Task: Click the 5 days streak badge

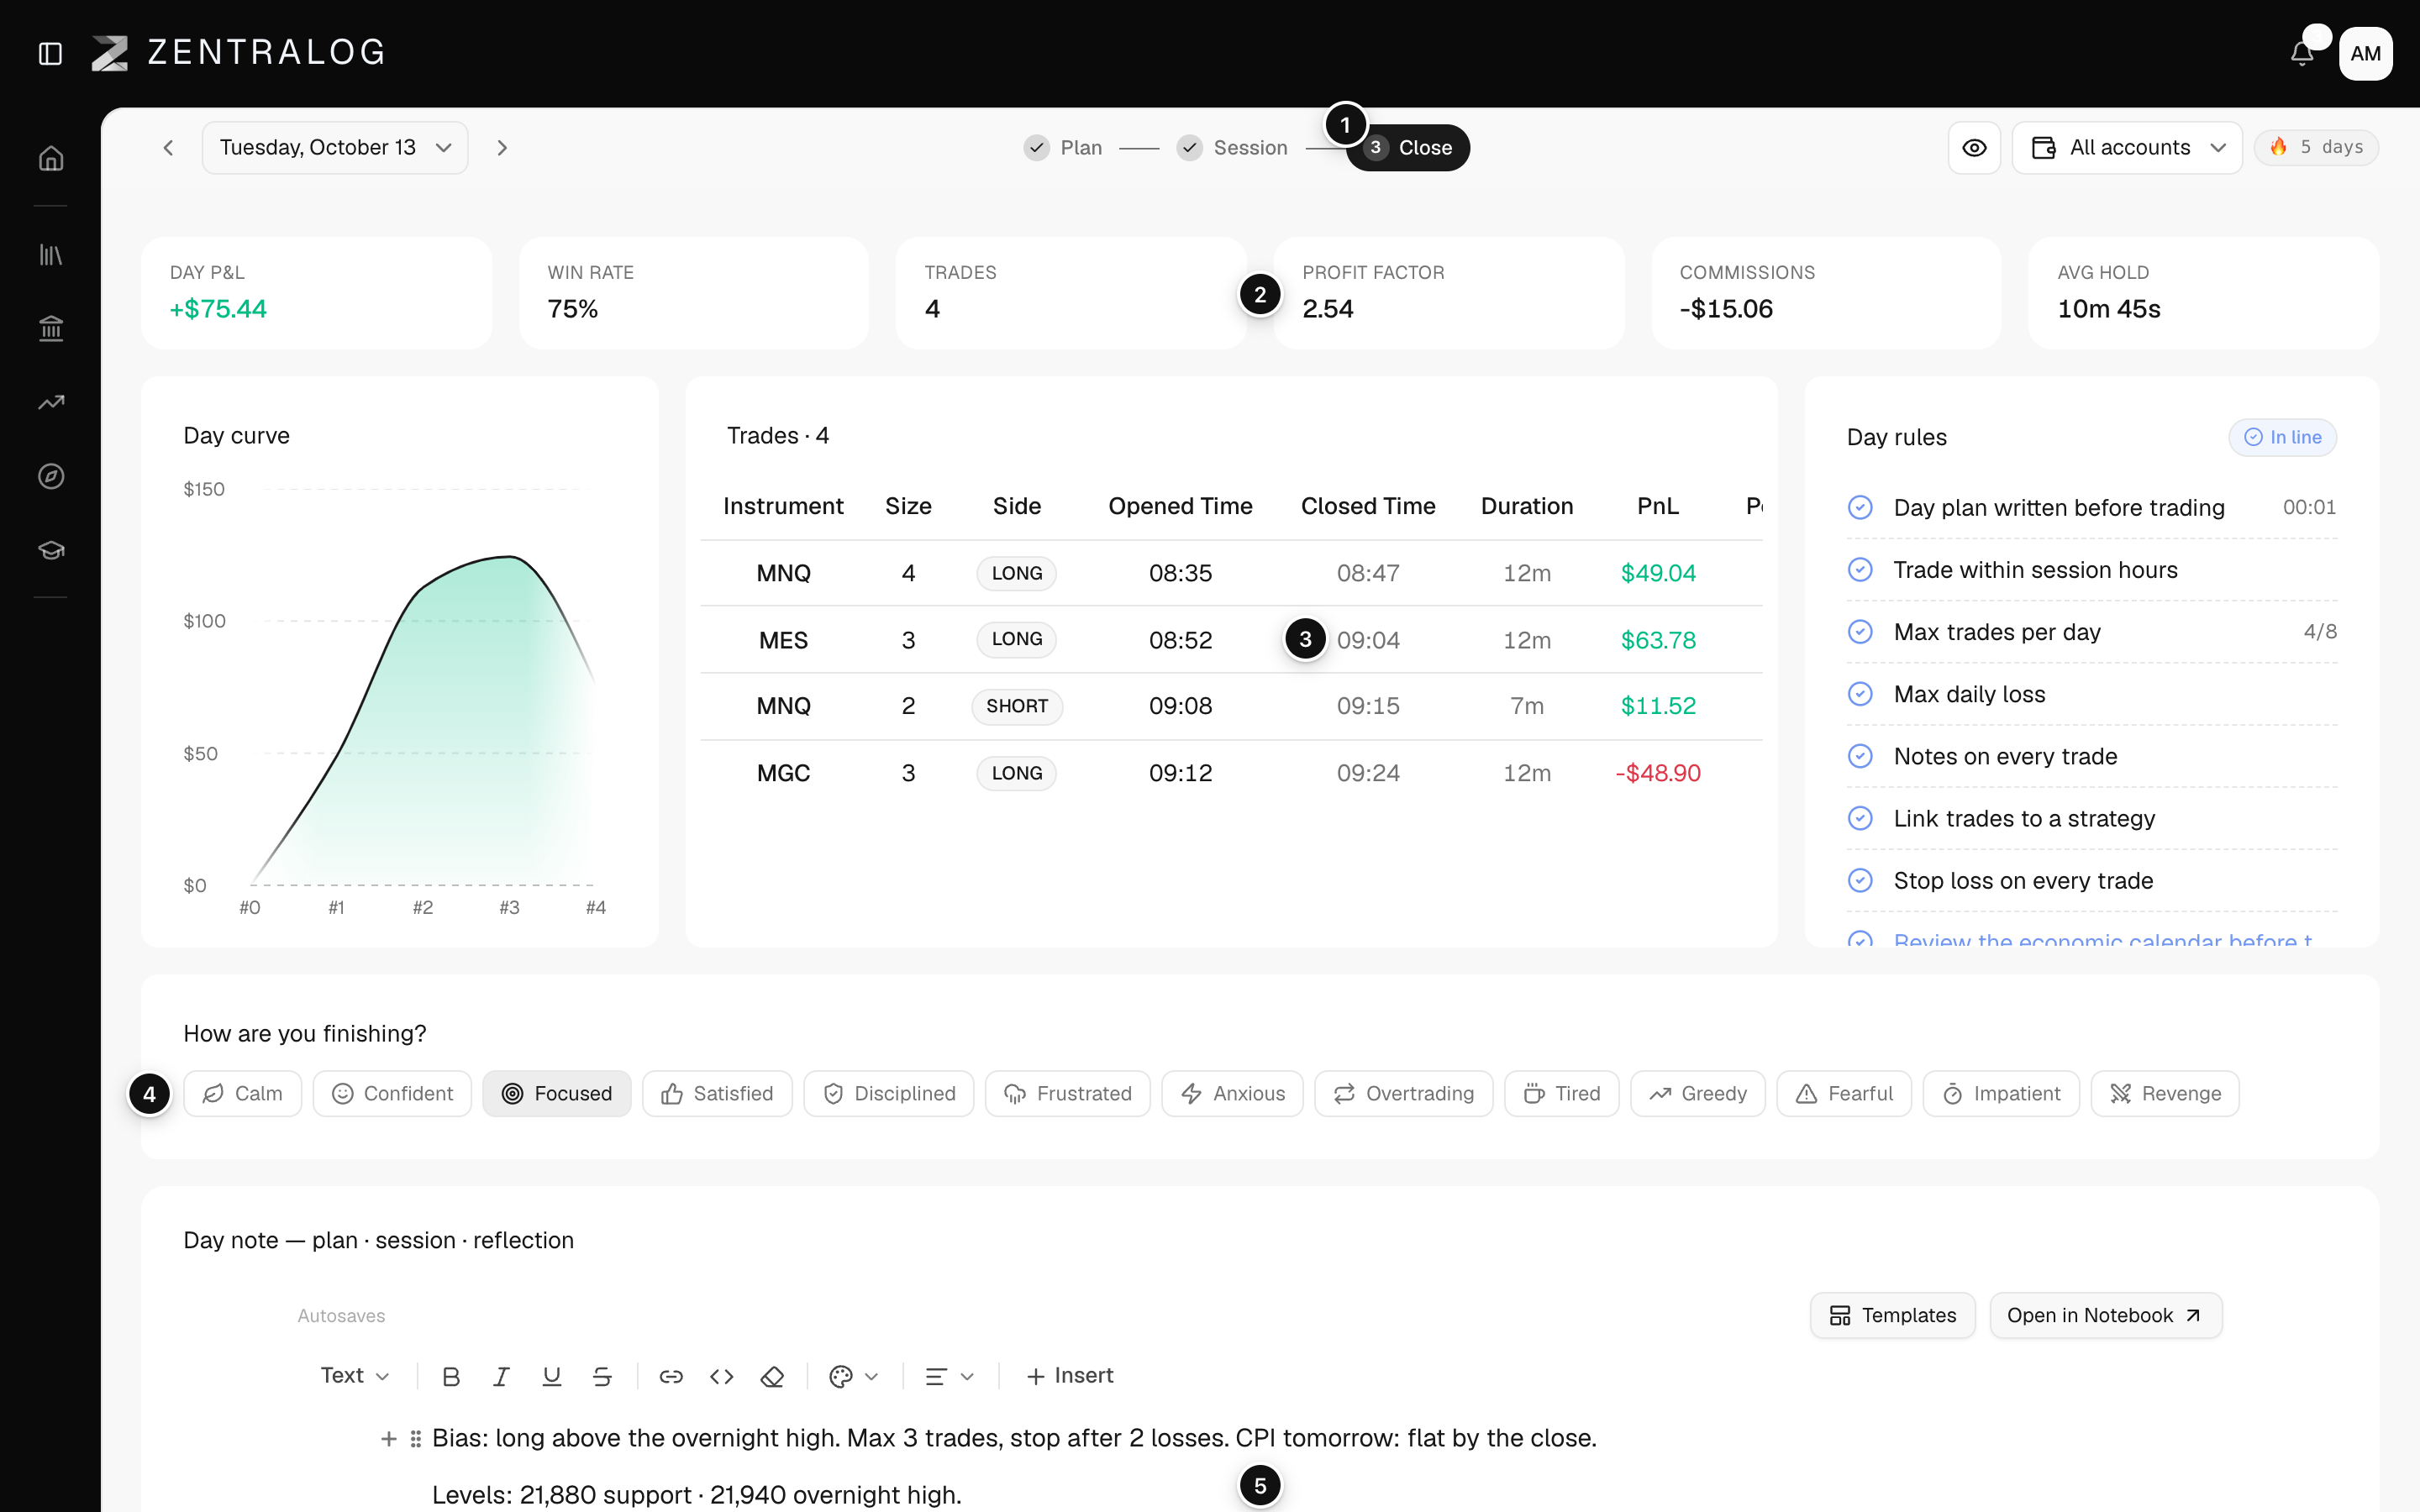Action: click(2316, 148)
